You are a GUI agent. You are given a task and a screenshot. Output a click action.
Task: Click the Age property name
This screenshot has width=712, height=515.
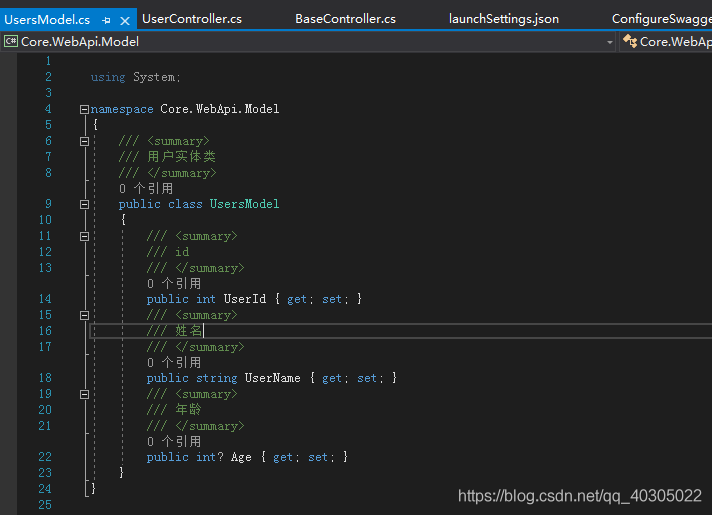[241, 457]
